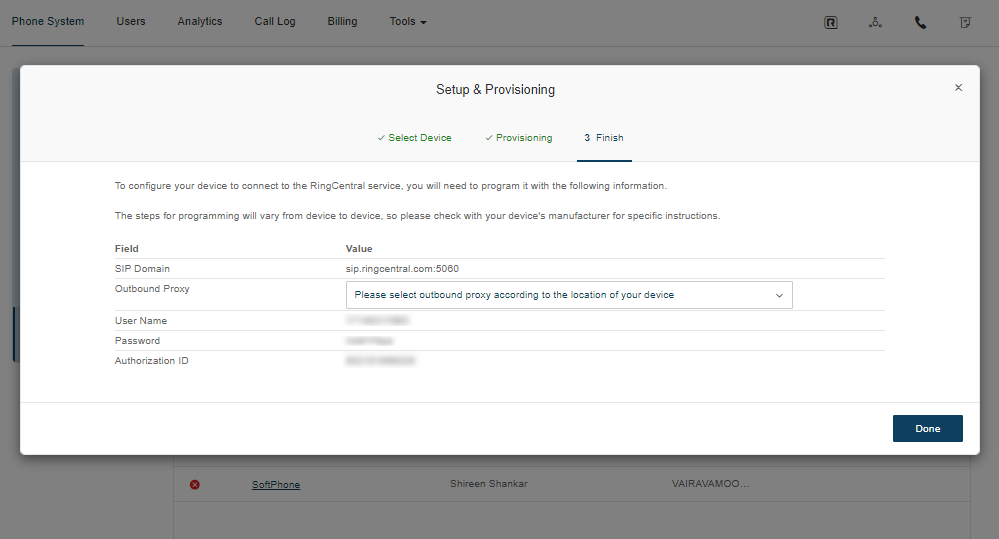Viewport: 999px width, 539px height.
Task: Open the network nodes icon in header
Action: point(875,22)
